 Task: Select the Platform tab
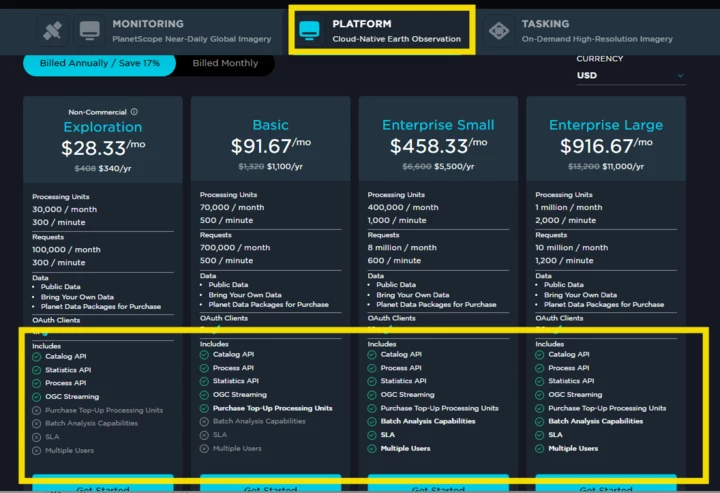pos(382,31)
